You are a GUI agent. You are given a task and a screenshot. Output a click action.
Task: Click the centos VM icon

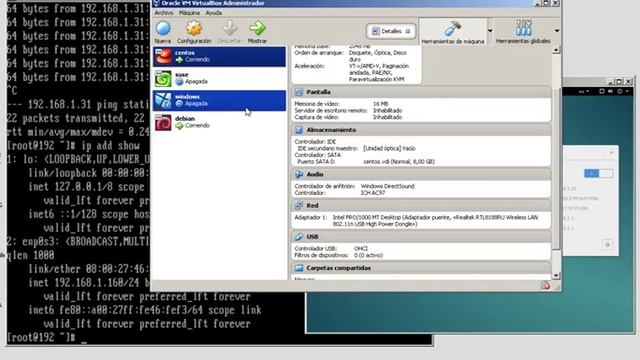pos(163,56)
